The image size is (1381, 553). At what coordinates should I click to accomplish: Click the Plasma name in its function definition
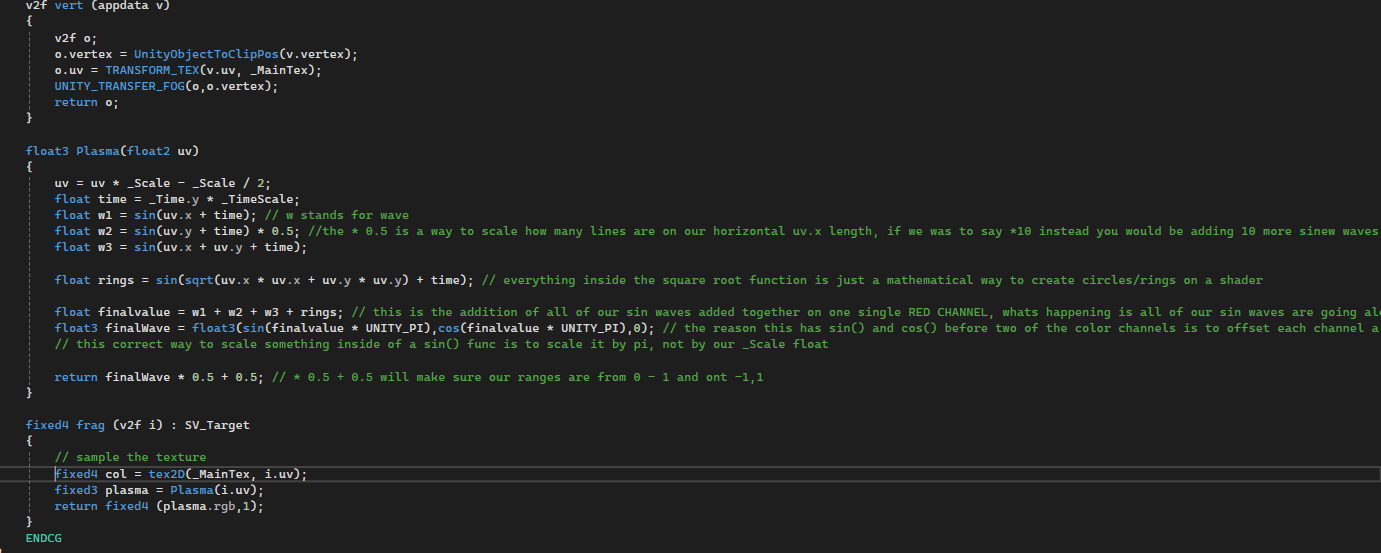tap(97, 151)
